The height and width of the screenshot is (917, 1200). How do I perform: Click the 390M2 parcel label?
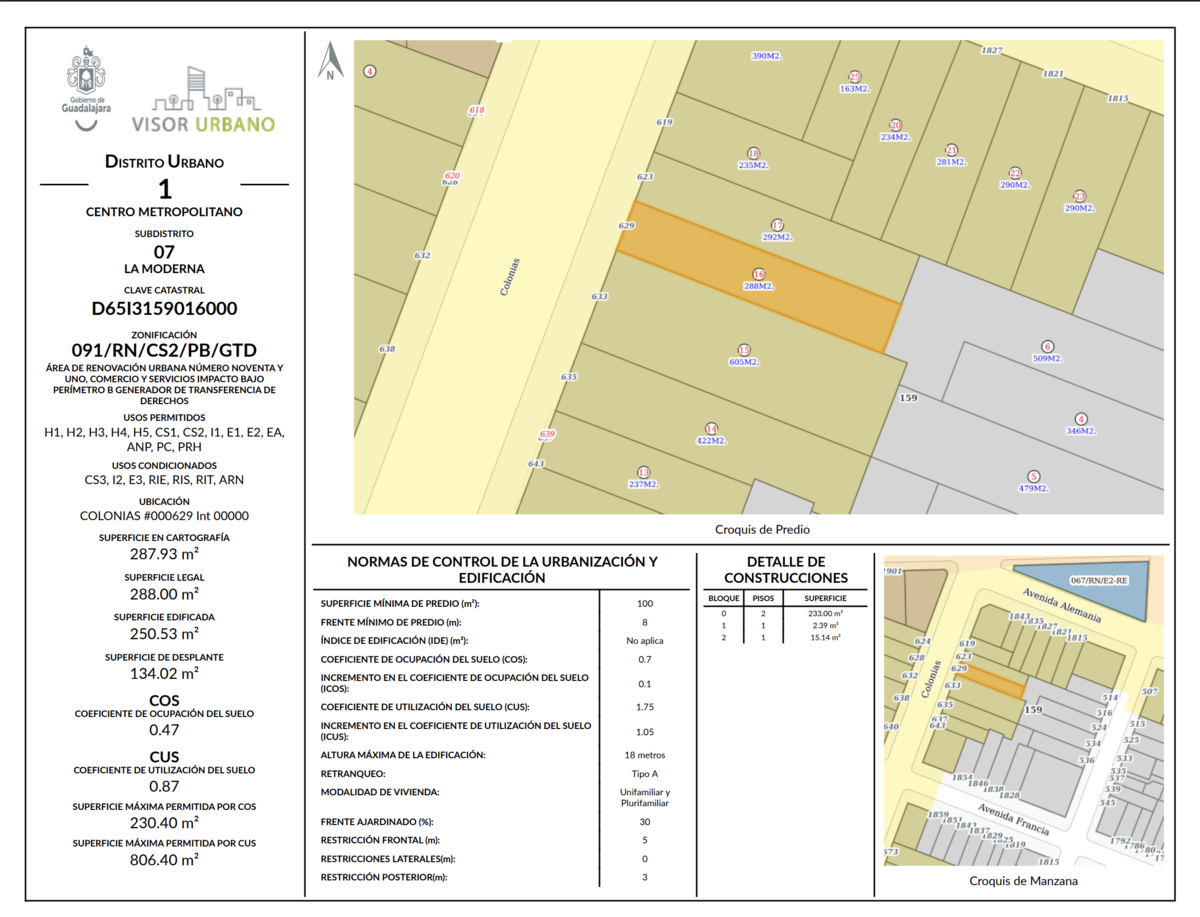click(765, 56)
